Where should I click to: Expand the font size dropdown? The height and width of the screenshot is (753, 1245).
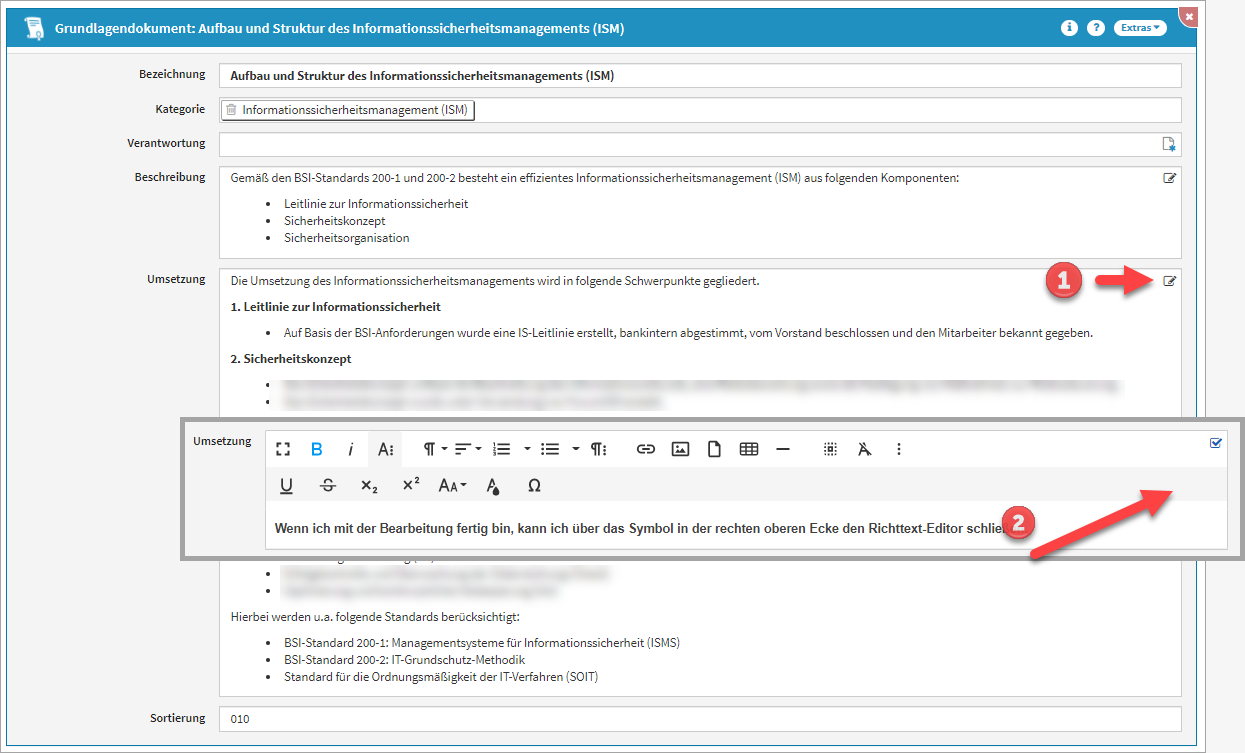[452, 486]
